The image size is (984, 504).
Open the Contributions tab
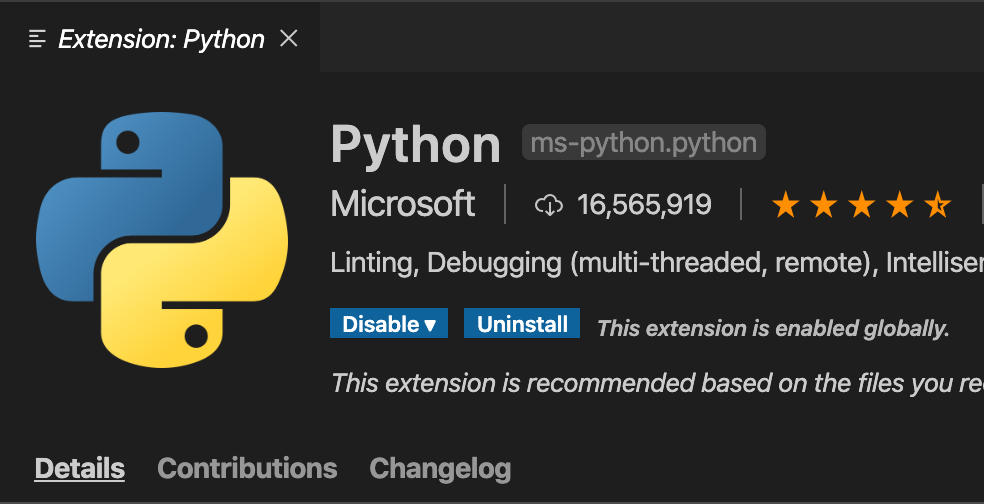coord(247,468)
